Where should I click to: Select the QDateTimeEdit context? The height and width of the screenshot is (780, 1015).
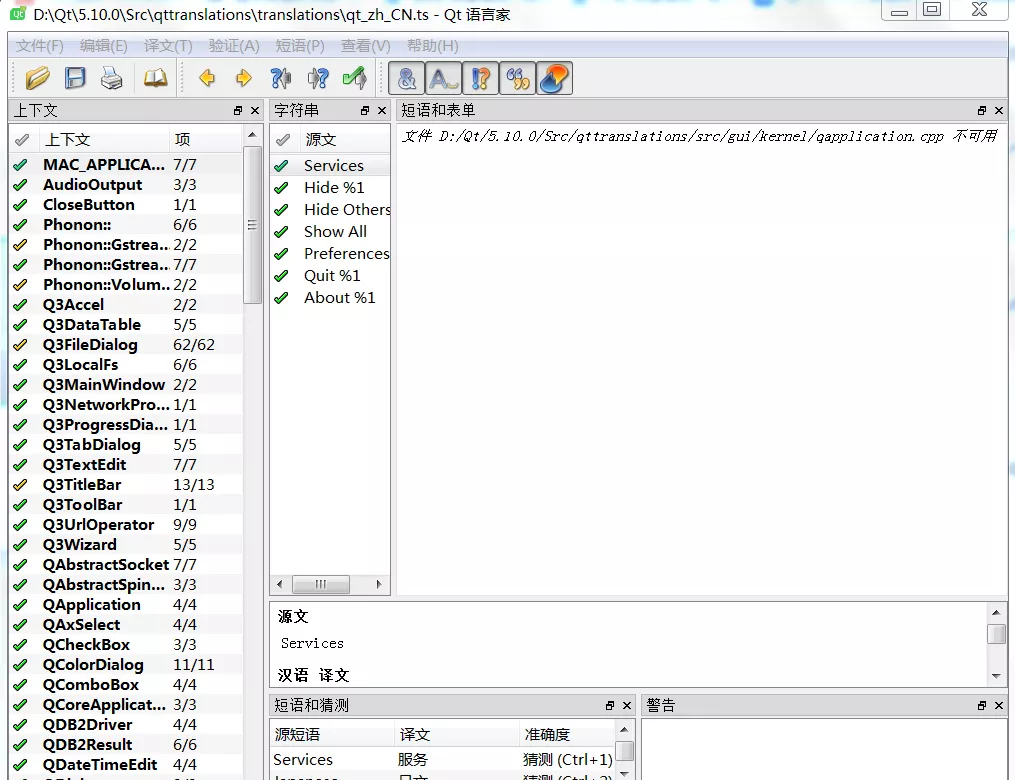(x=126, y=764)
